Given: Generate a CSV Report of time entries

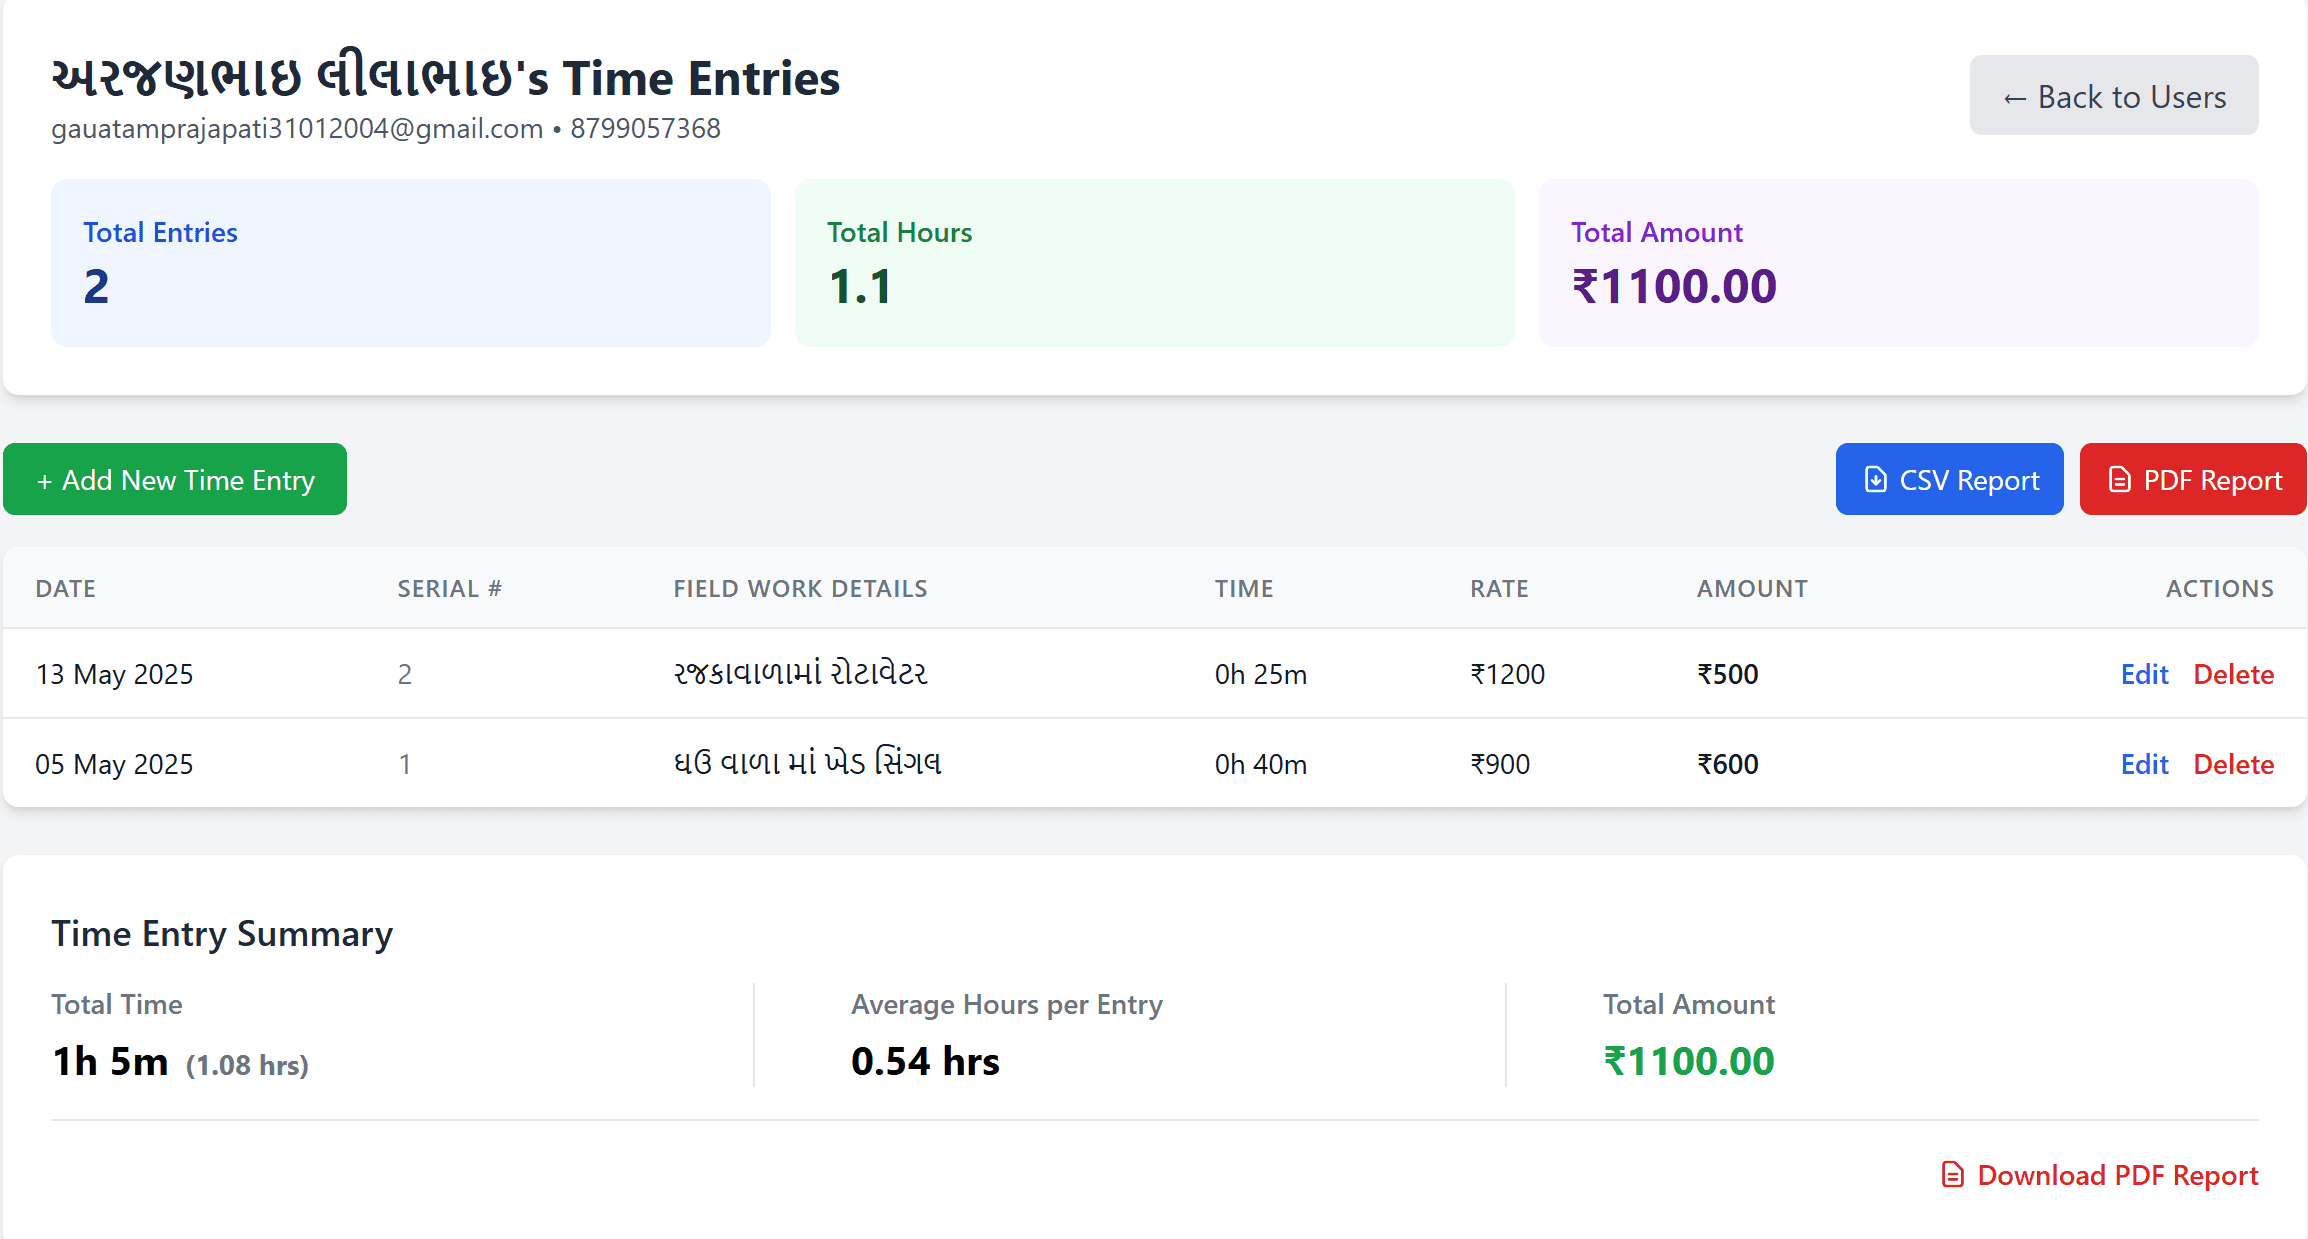Looking at the screenshot, I should tap(1948, 479).
